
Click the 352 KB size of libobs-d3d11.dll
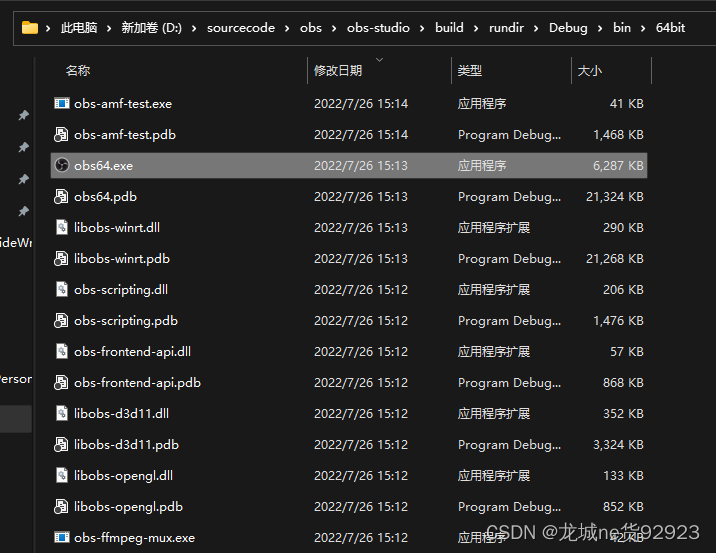pyautogui.click(x=623, y=413)
